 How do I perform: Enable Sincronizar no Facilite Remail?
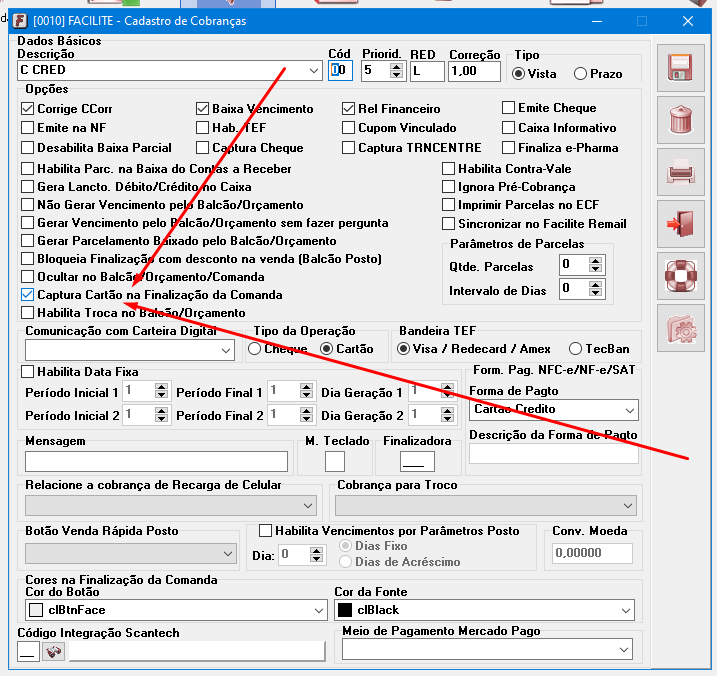[449, 224]
